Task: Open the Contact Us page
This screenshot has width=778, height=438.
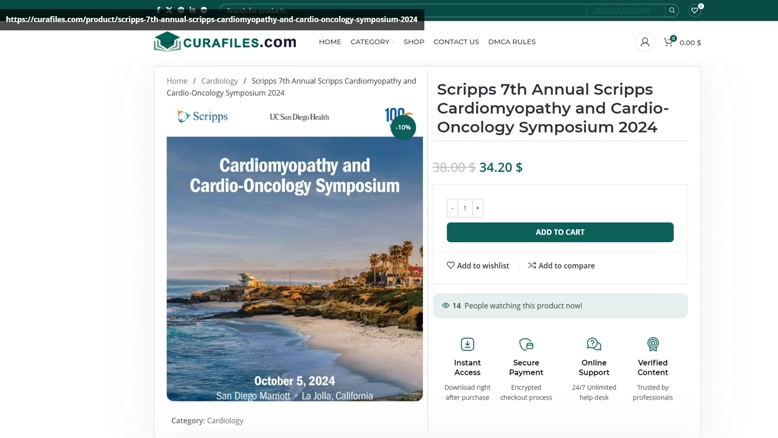Action: [x=456, y=42]
